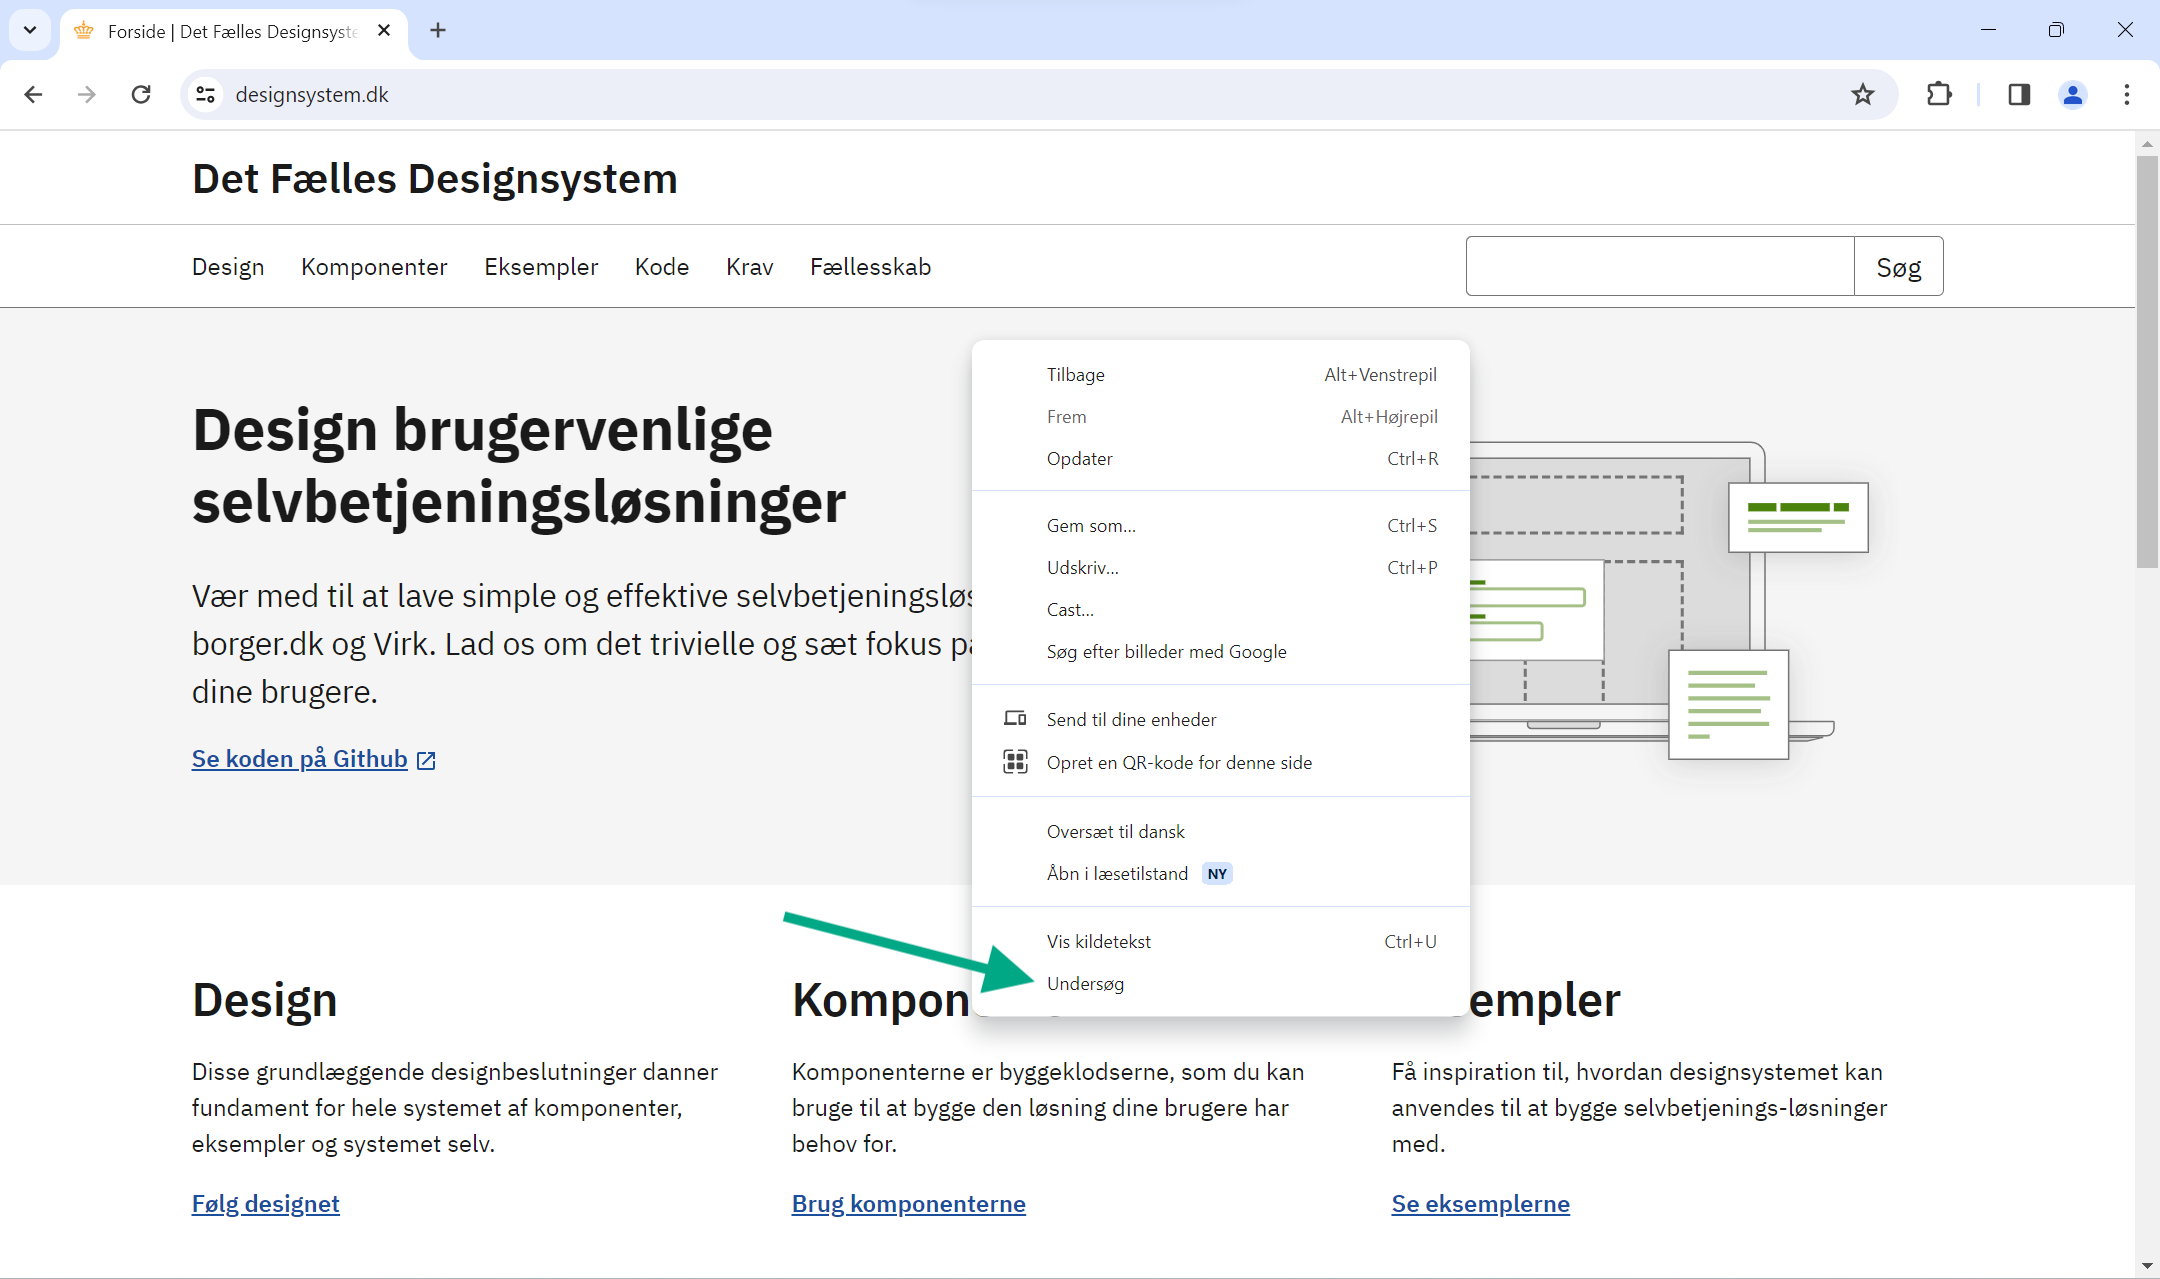This screenshot has width=2160, height=1279.
Task: Open the Kode navigation item
Action: [x=662, y=267]
